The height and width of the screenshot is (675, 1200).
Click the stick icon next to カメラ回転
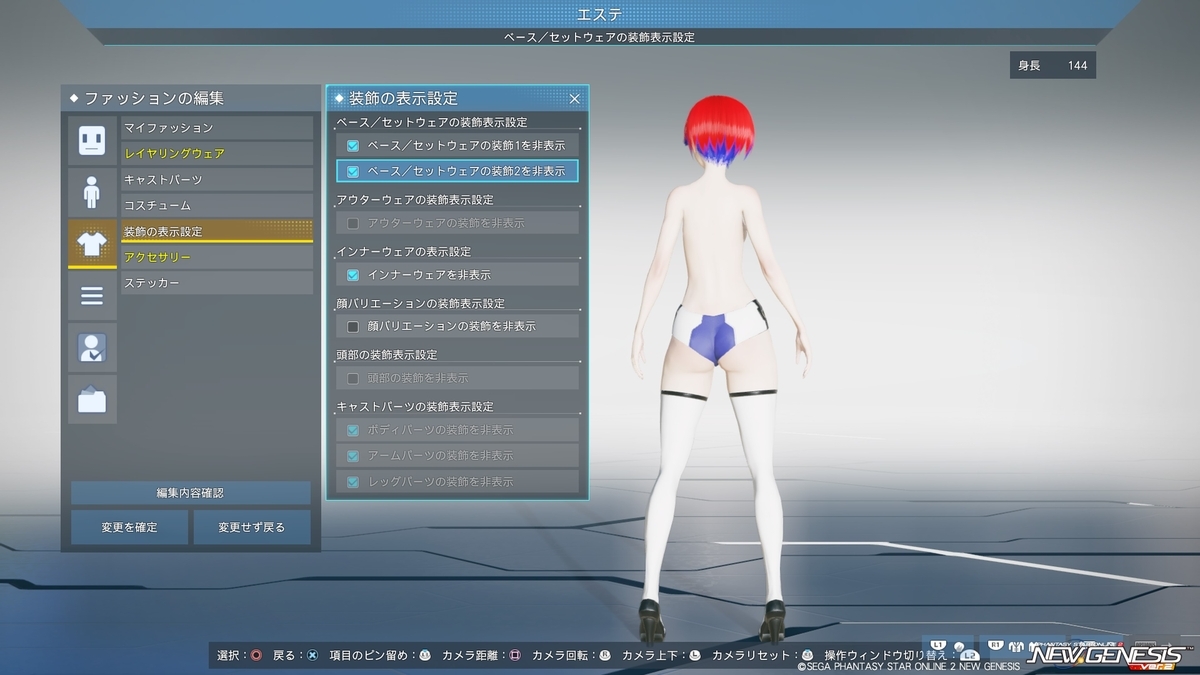(x=605, y=655)
